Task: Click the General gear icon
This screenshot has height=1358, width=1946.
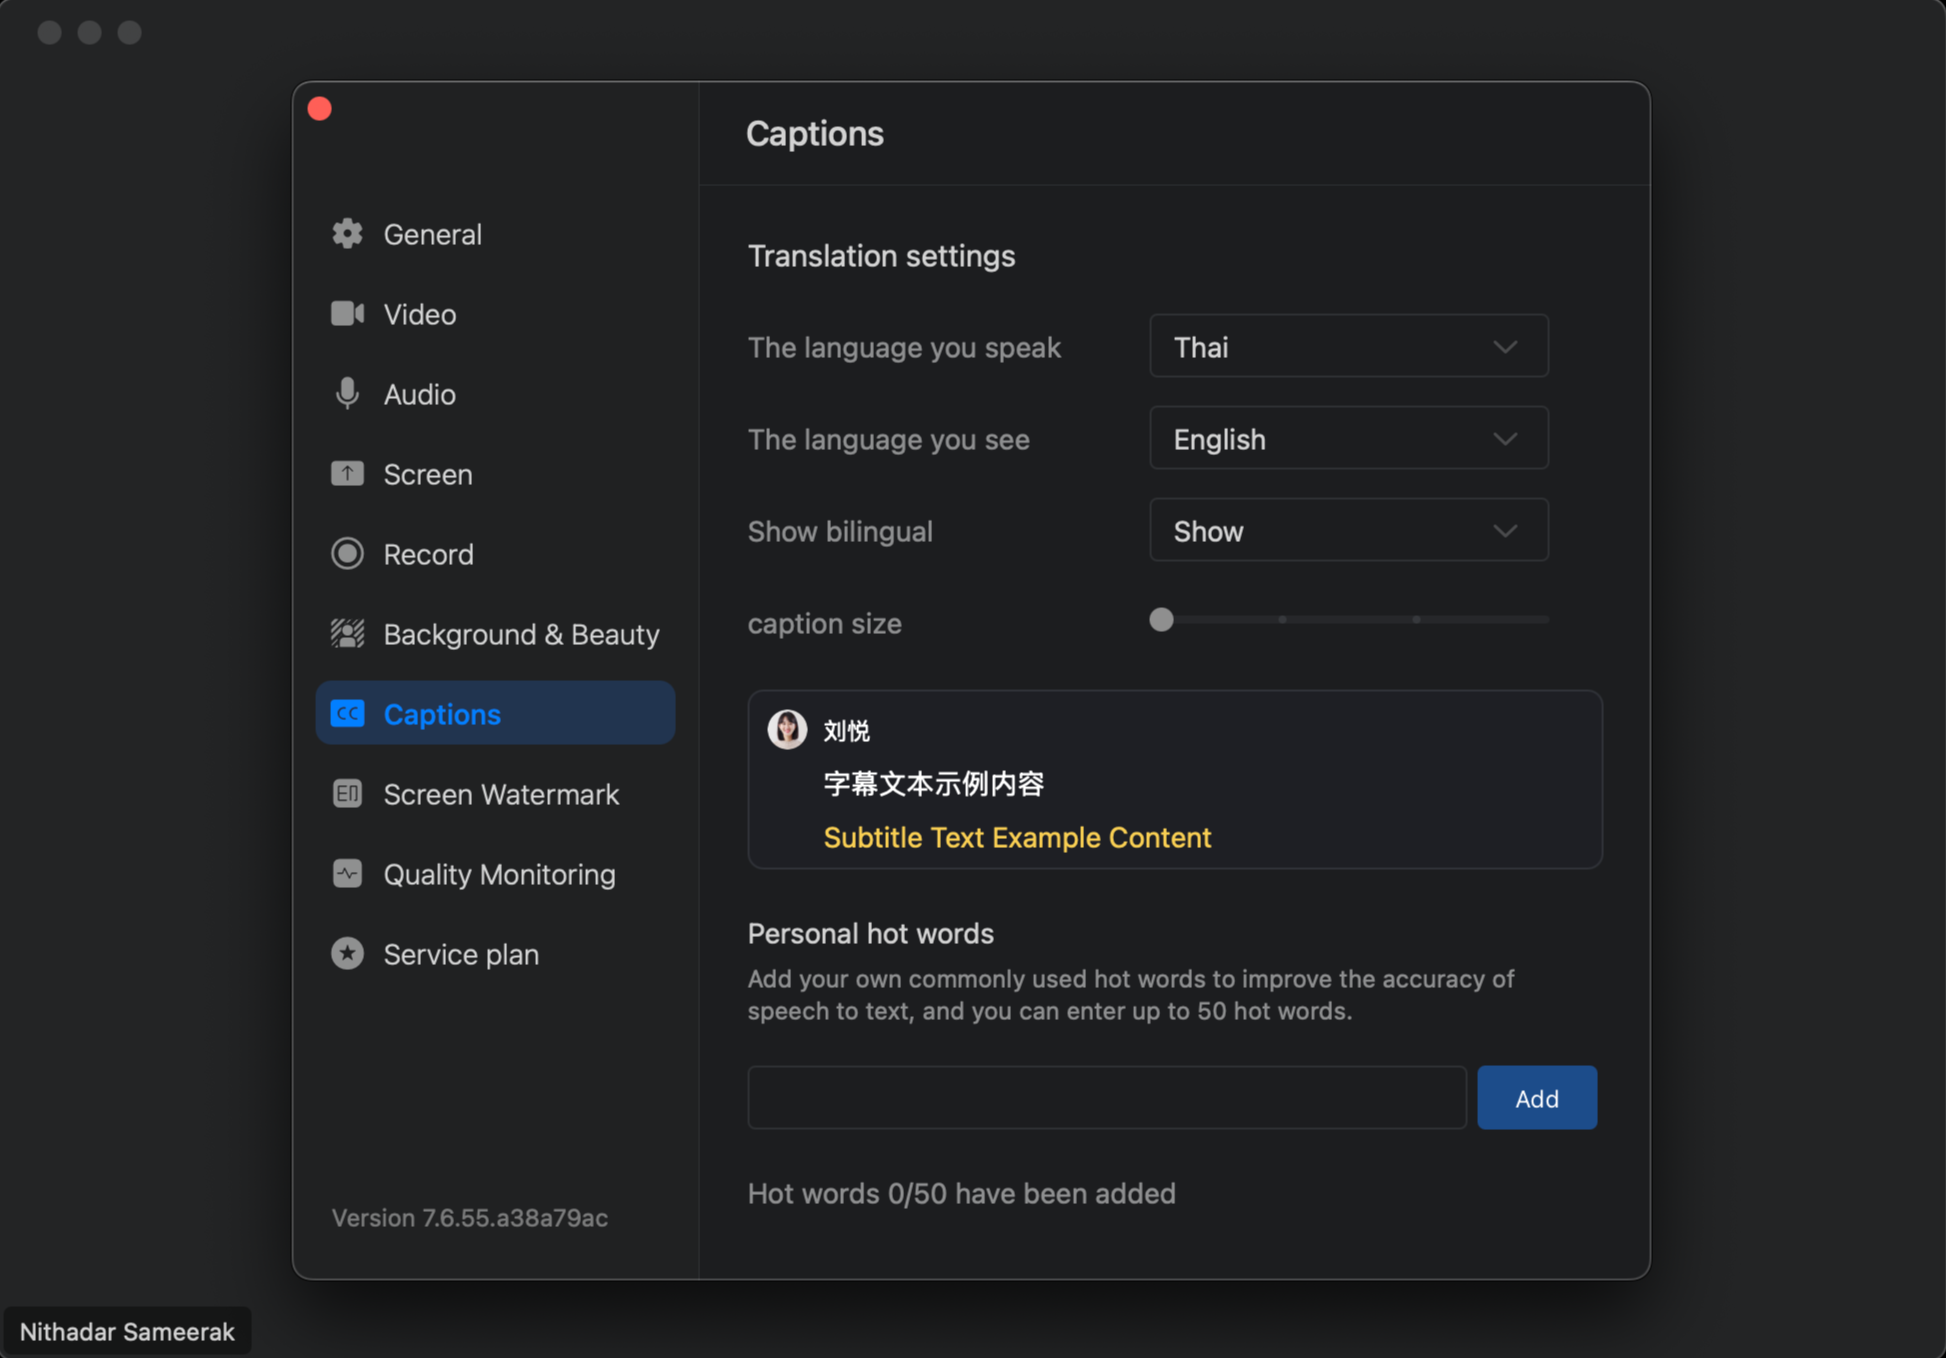Action: click(x=347, y=234)
